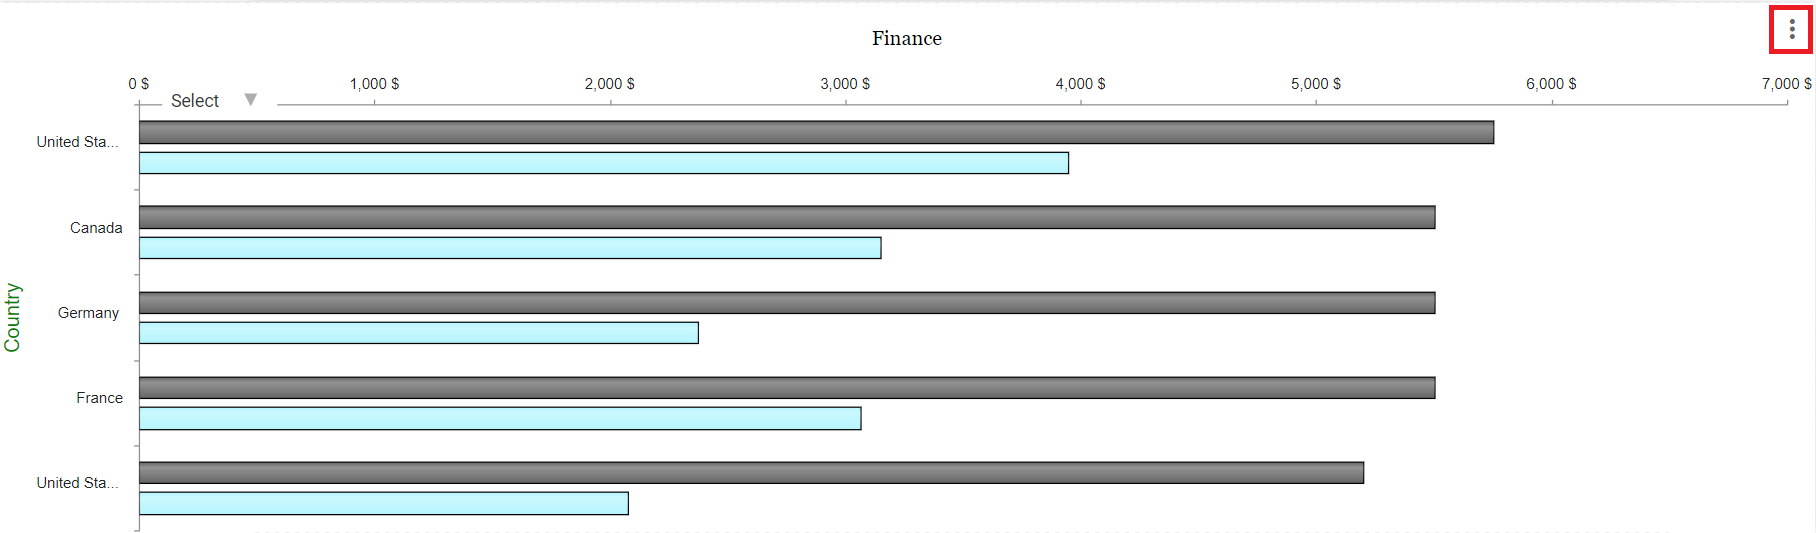Click Germany's gray bar

tap(786, 303)
